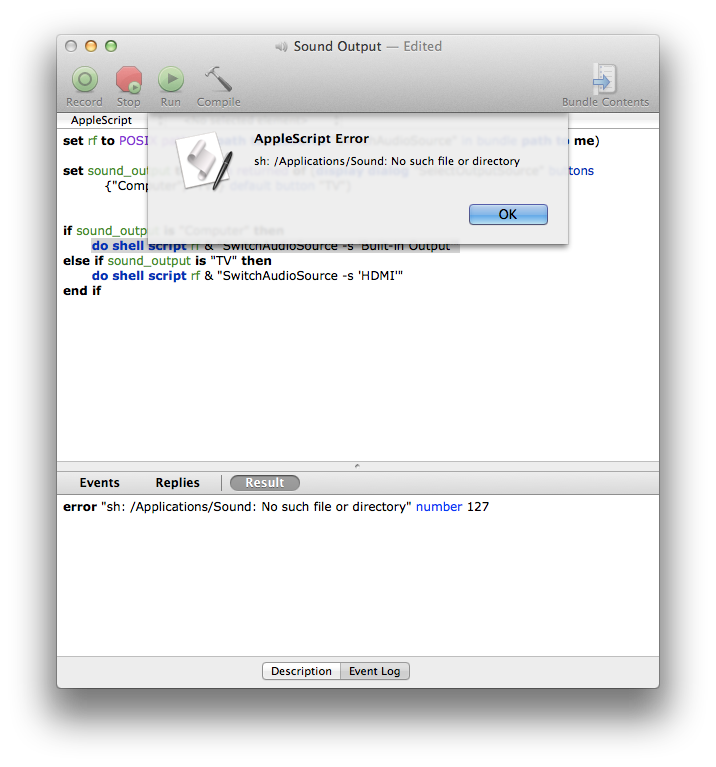This screenshot has width=716, height=767.
Task: Switch to the Events tab
Action: (x=99, y=483)
